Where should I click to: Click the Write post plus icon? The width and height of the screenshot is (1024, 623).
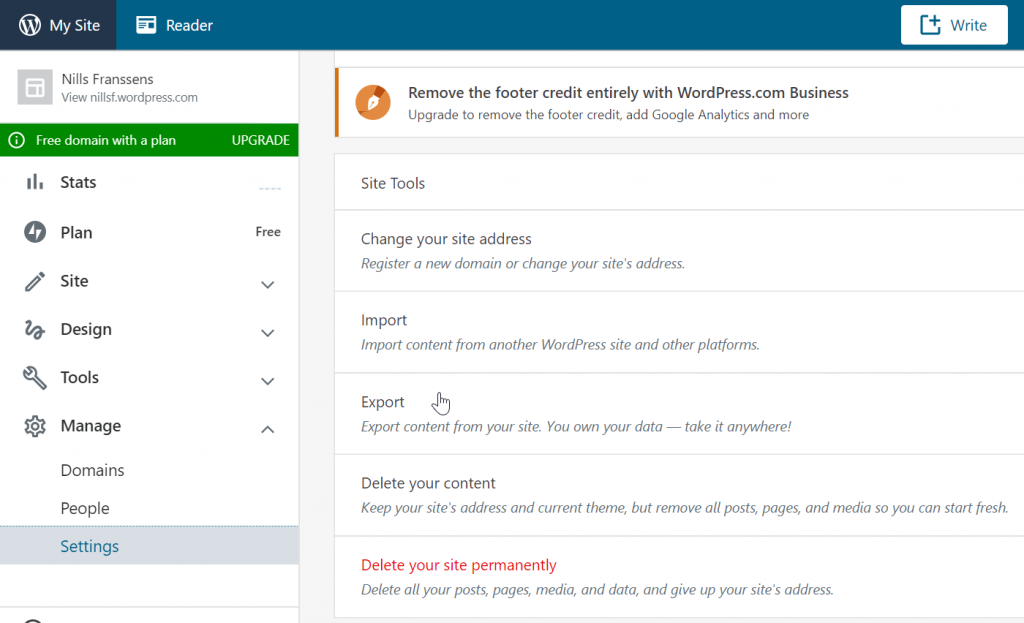(930, 25)
